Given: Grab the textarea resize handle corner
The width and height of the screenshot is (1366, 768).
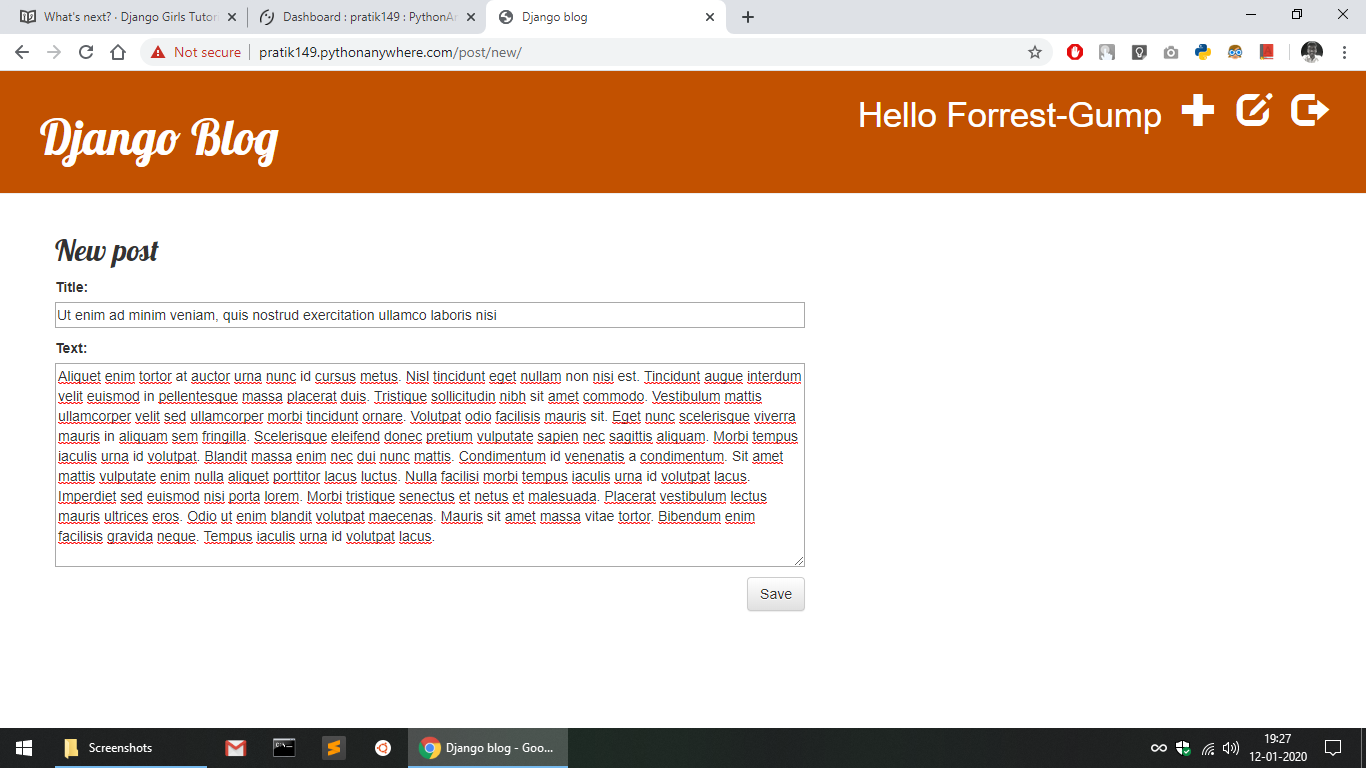Looking at the screenshot, I should [x=799, y=561].
